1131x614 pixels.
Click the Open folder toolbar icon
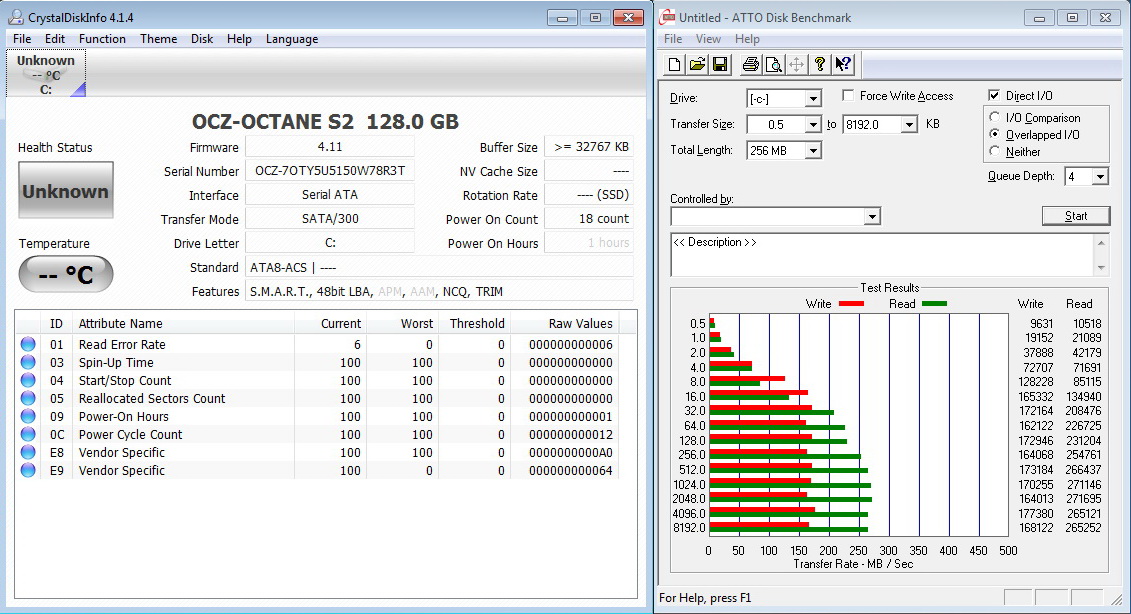pyautogui.click(x=697, y=65)
